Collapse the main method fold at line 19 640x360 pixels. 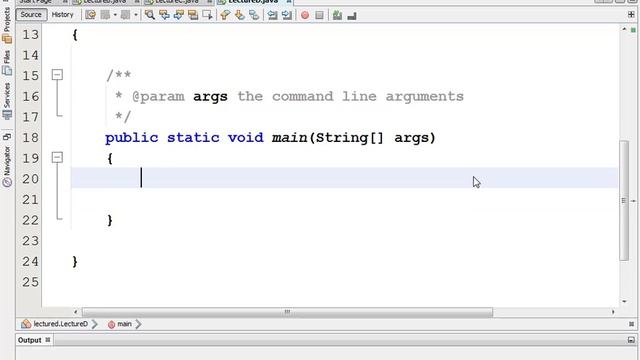(x=57, y=157)
